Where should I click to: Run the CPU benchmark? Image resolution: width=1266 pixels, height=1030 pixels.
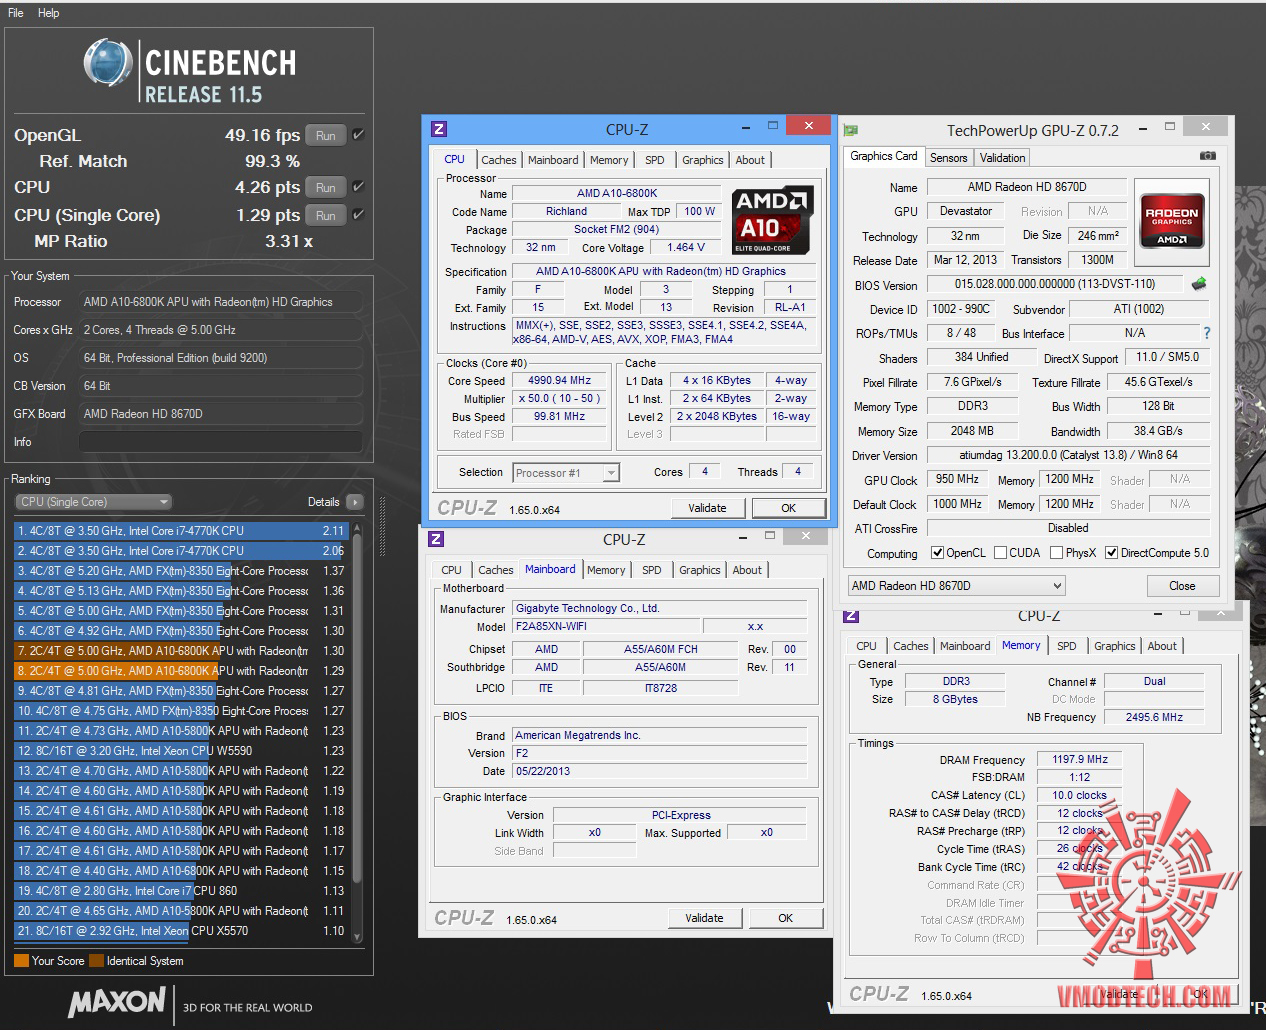[x=326, y=187]
